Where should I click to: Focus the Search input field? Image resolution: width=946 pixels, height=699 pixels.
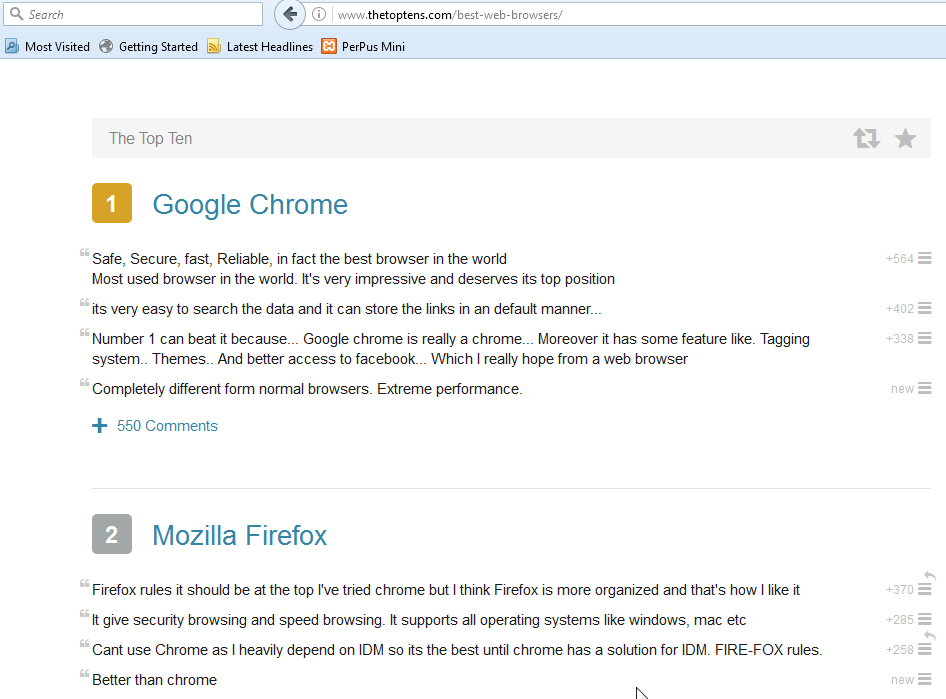tap(133, 14)
